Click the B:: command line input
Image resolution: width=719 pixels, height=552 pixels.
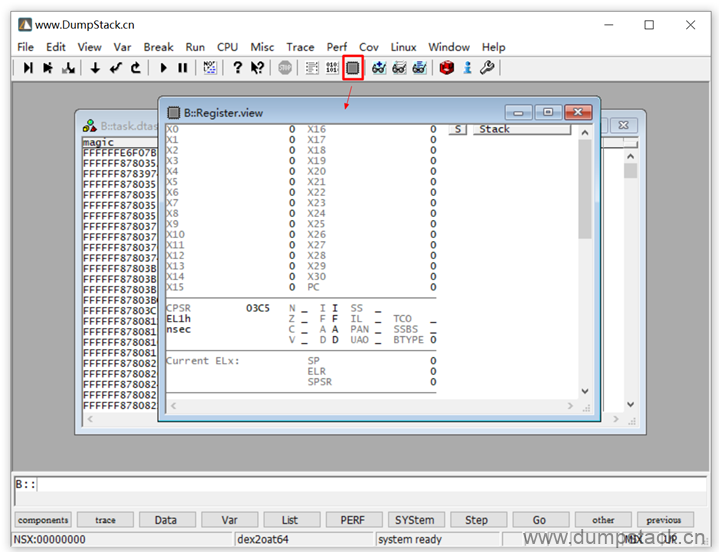point(370,485)
